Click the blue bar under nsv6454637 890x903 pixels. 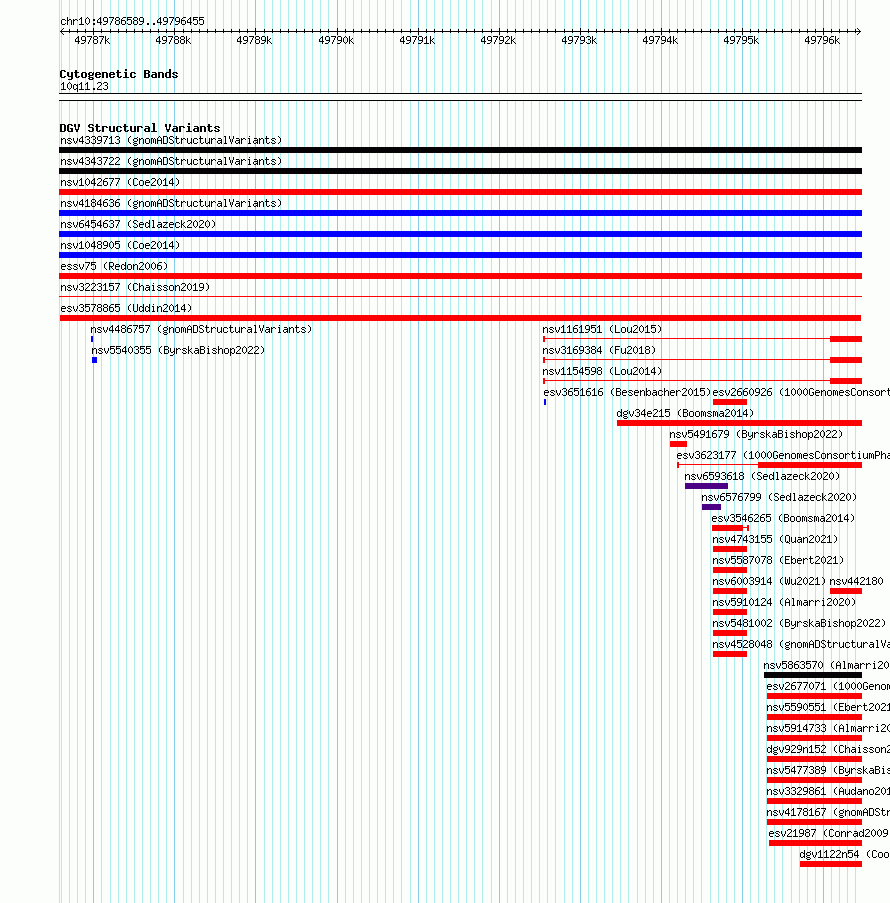click(x=461, y=234)
